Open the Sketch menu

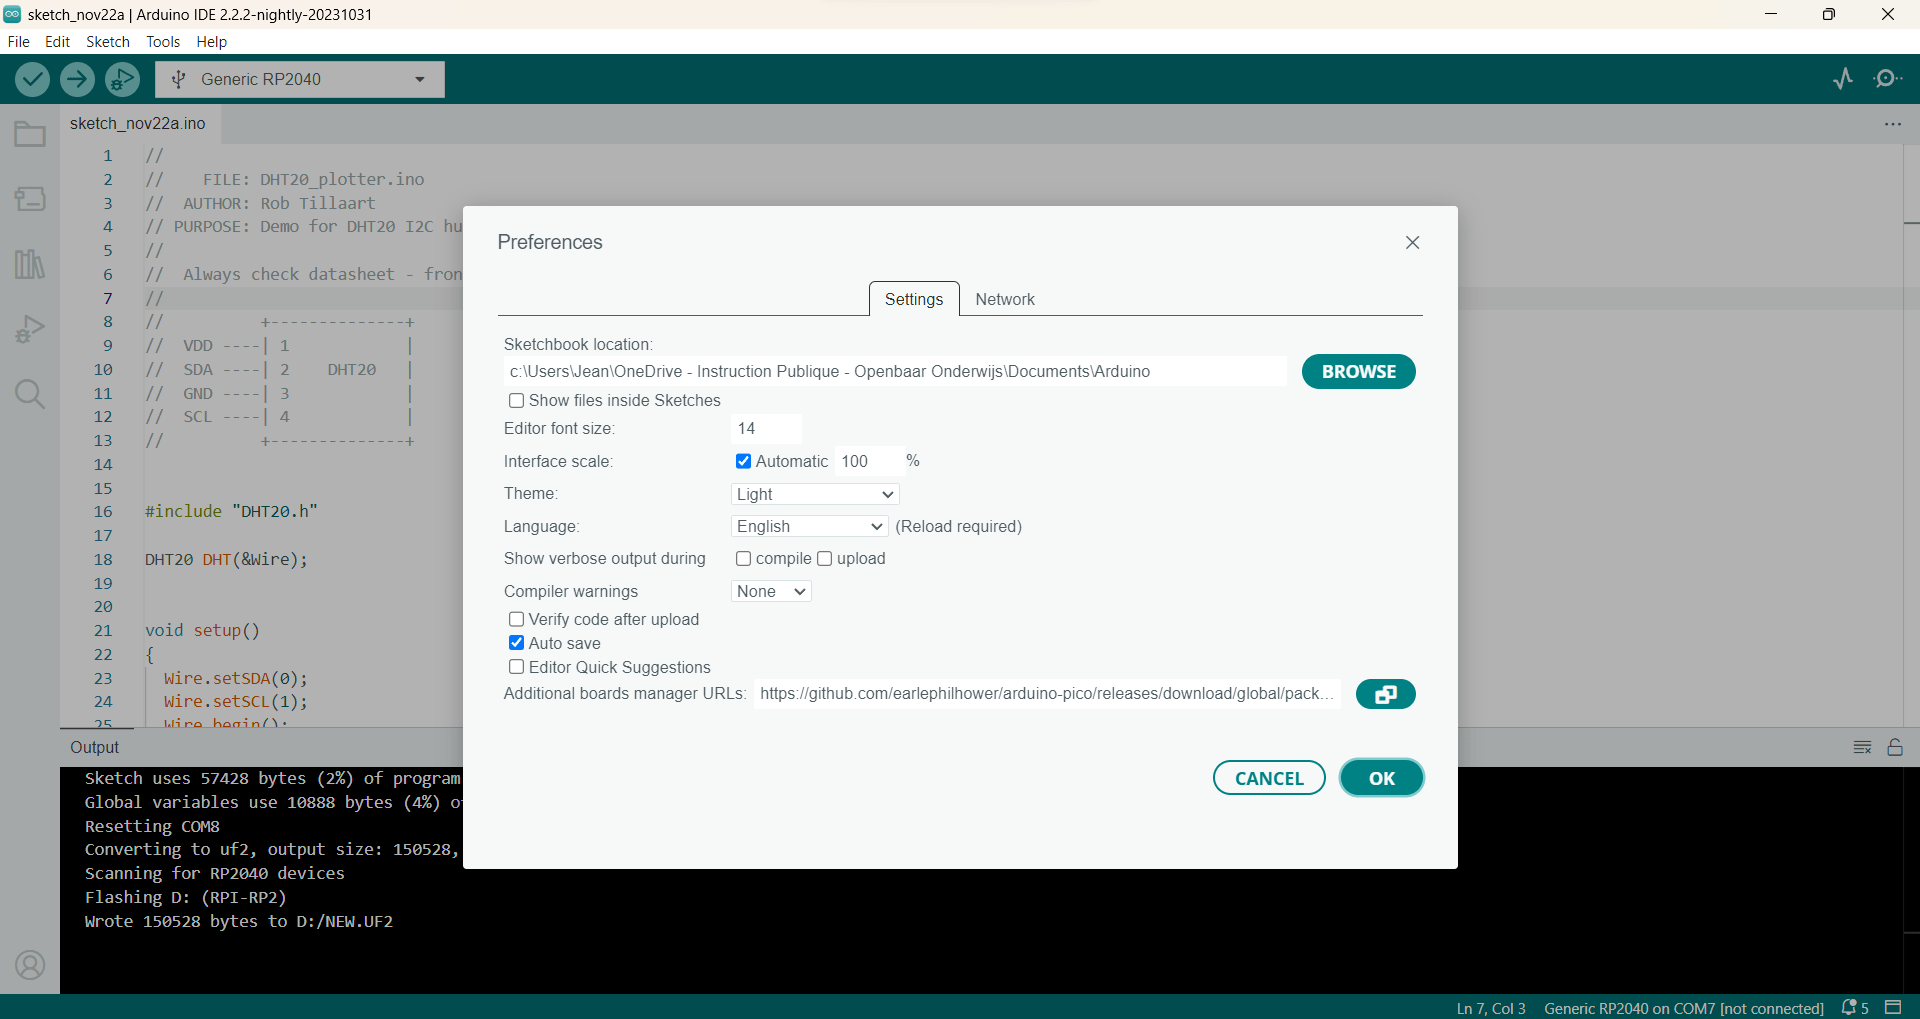(108, 42)
